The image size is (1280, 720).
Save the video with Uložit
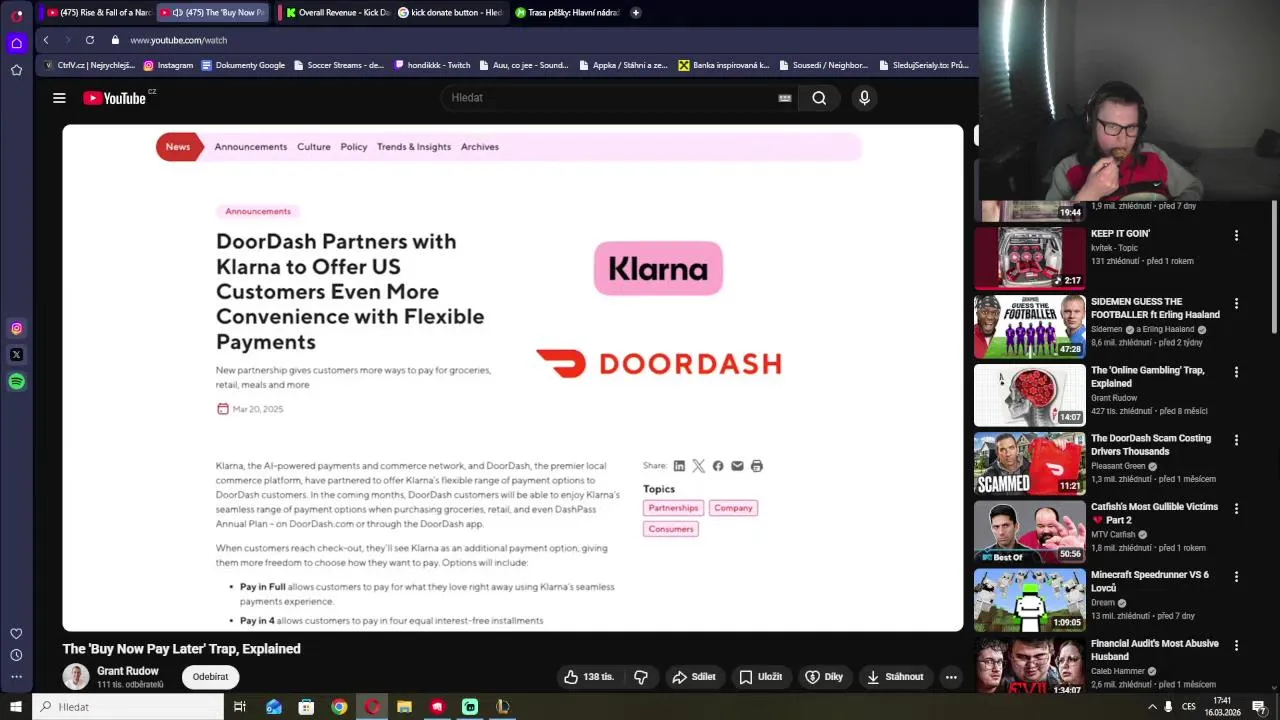click(761, 677)
